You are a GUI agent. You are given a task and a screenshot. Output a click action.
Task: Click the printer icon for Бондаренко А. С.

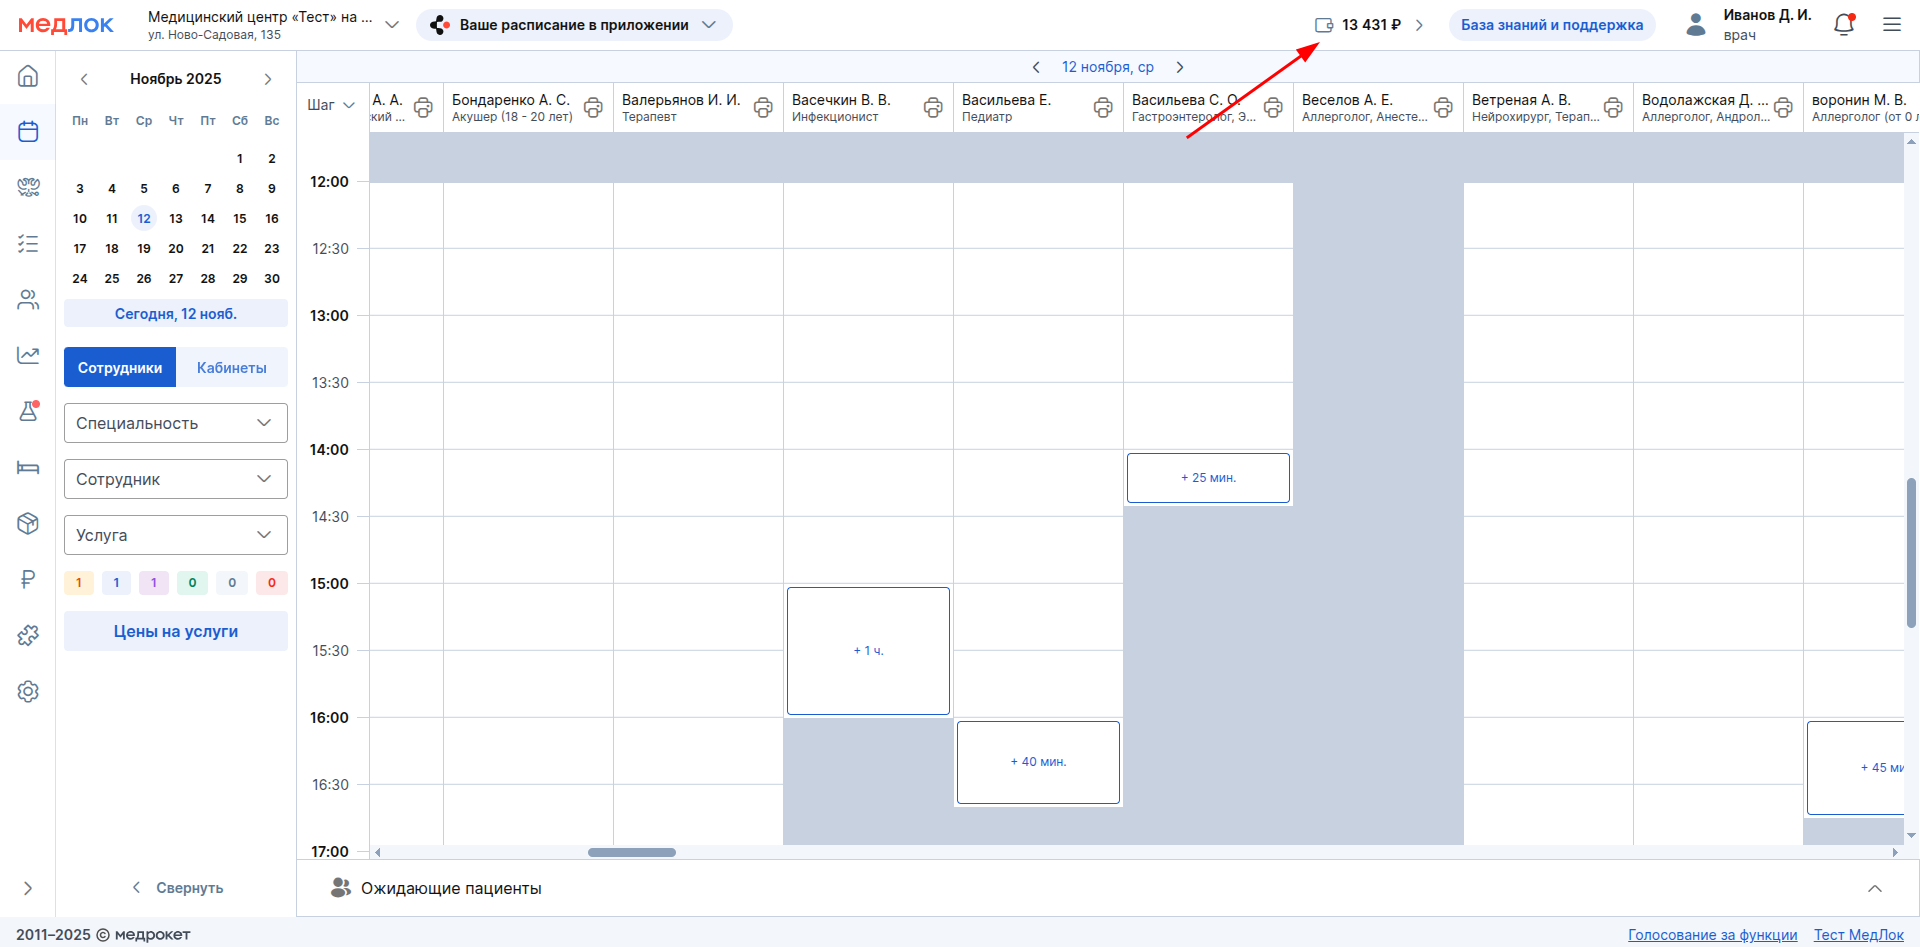593,108
